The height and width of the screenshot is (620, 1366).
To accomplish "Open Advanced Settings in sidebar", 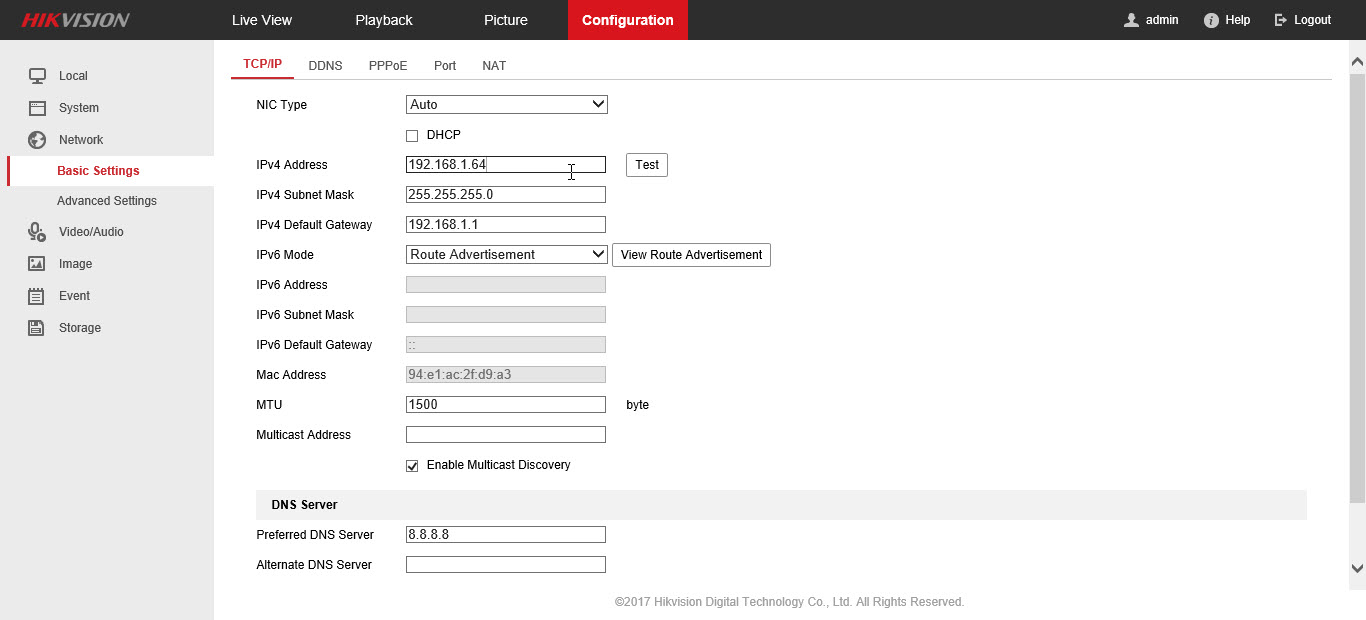I will coord(107,201).
